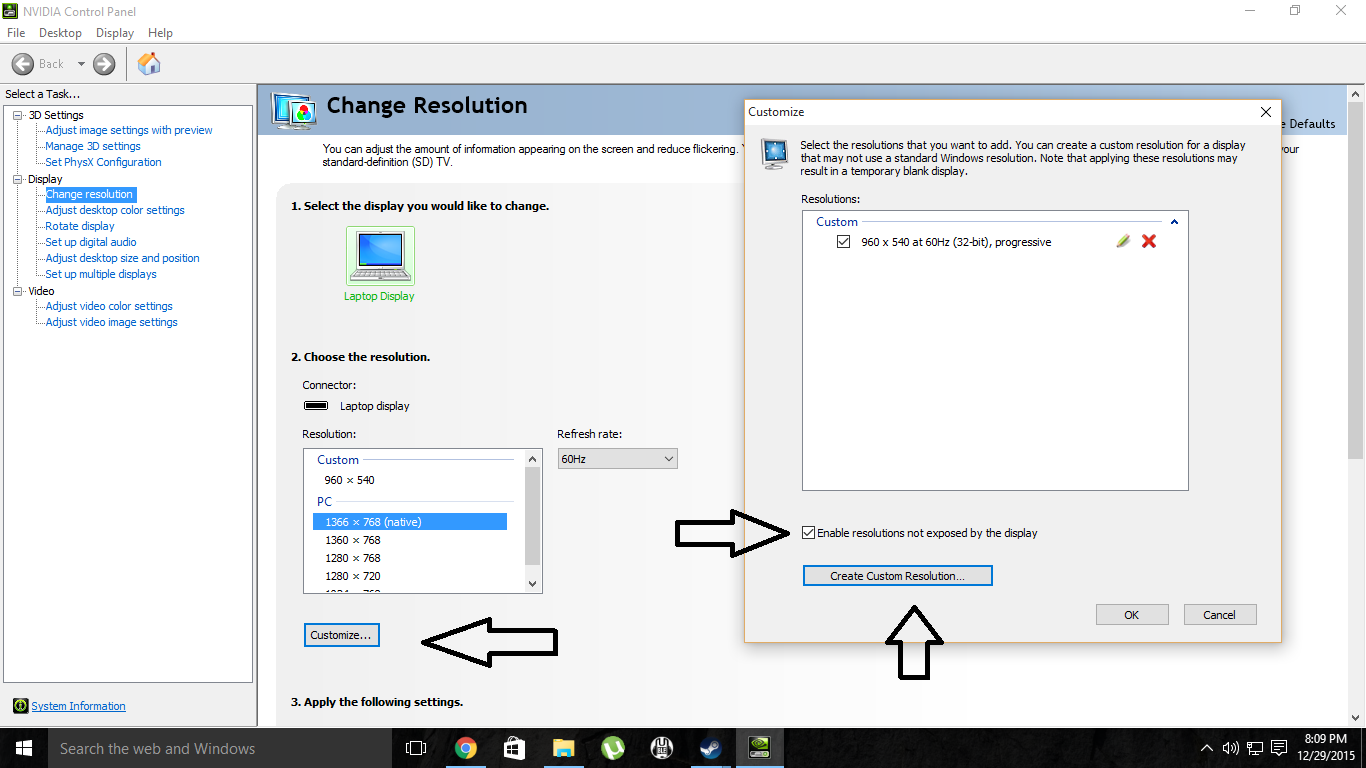Edit the 960 x 540 custom resolution with pencil
Screen dimensions: 1366x768
(1123, 241)
